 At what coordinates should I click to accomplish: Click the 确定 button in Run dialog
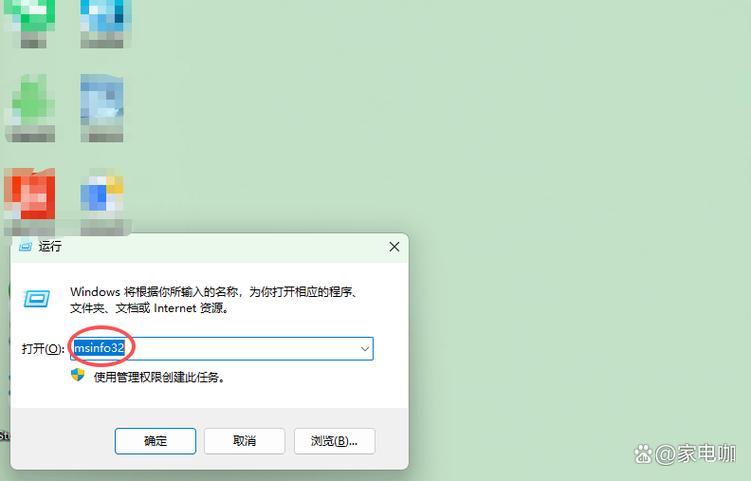click(x=155, y=441)
